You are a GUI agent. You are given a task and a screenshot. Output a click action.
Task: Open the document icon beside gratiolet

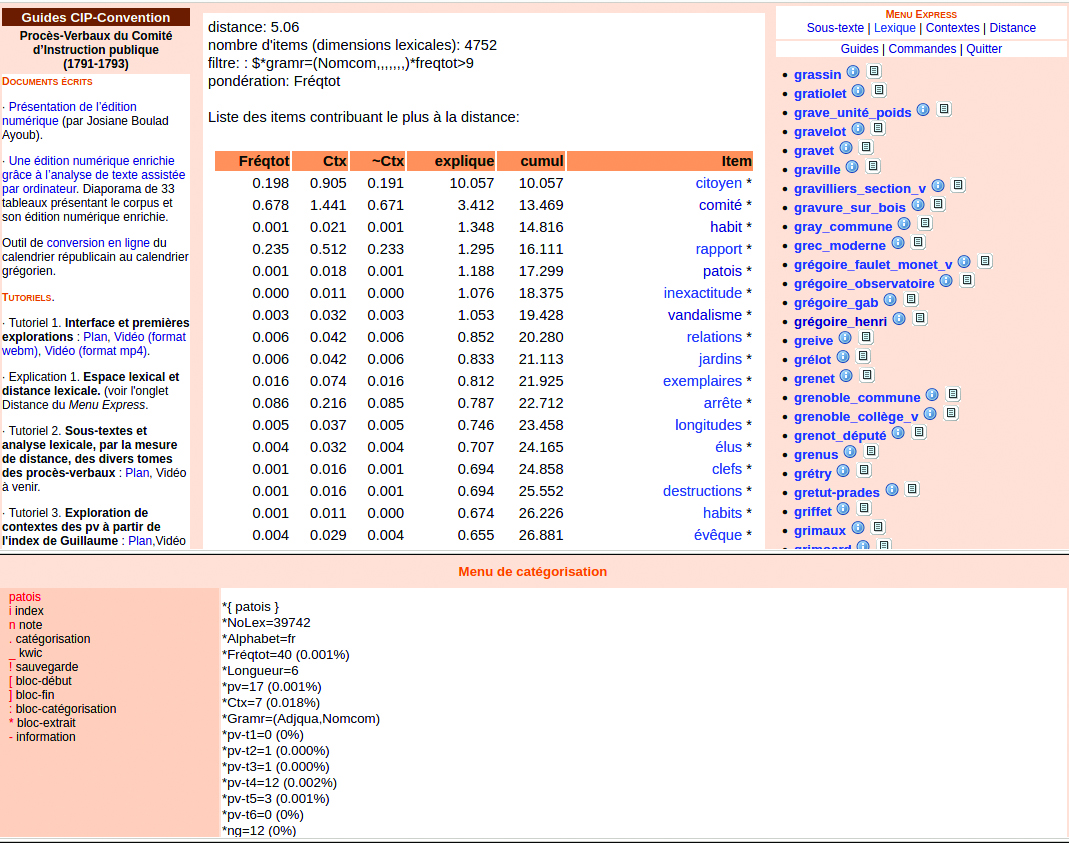pos(879,91)
